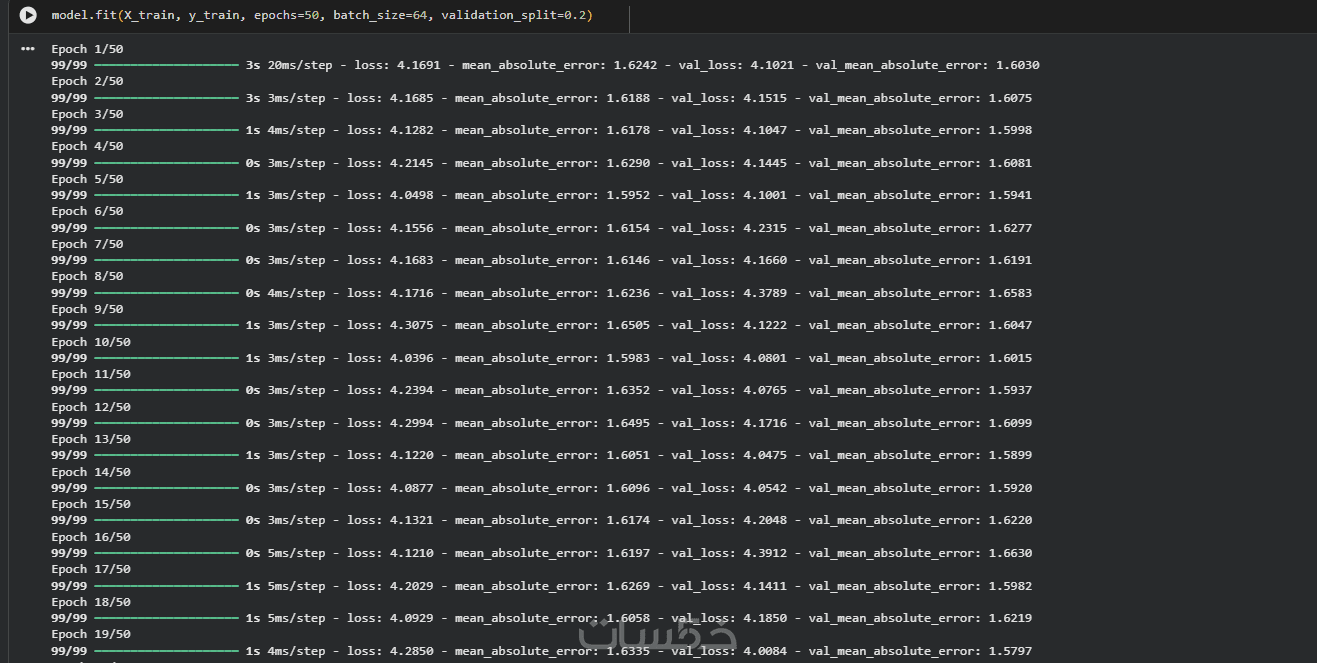Viewport: 1317px width, 663px height.
Task: Click the val_mean_absolute_error value 1.6191
Action: pyautogui.click(x=1010, y=260)
